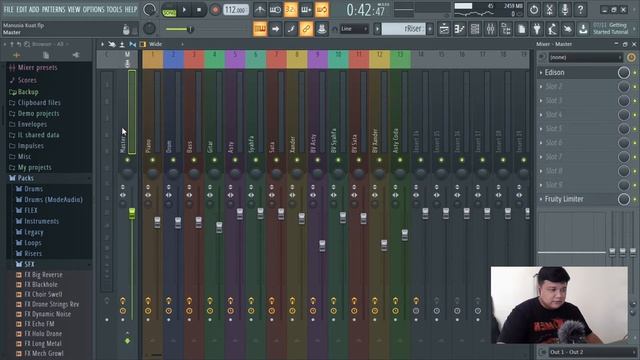Toggle wait for input to start playing
Image resolution: width=640 pixels, height=360 pixels.
click(275, 9)
